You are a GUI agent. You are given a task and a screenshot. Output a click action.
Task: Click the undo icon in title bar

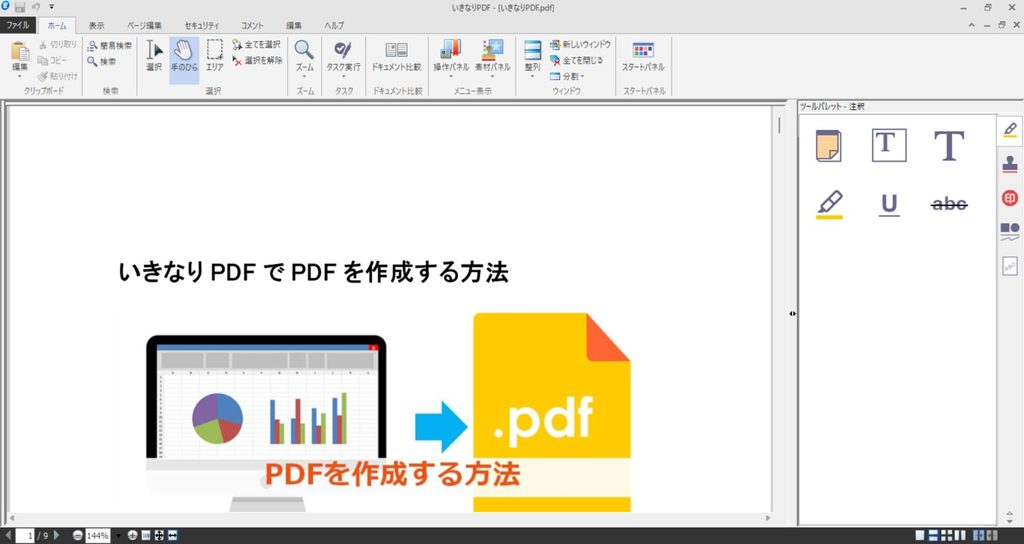[x=36, y=7]
